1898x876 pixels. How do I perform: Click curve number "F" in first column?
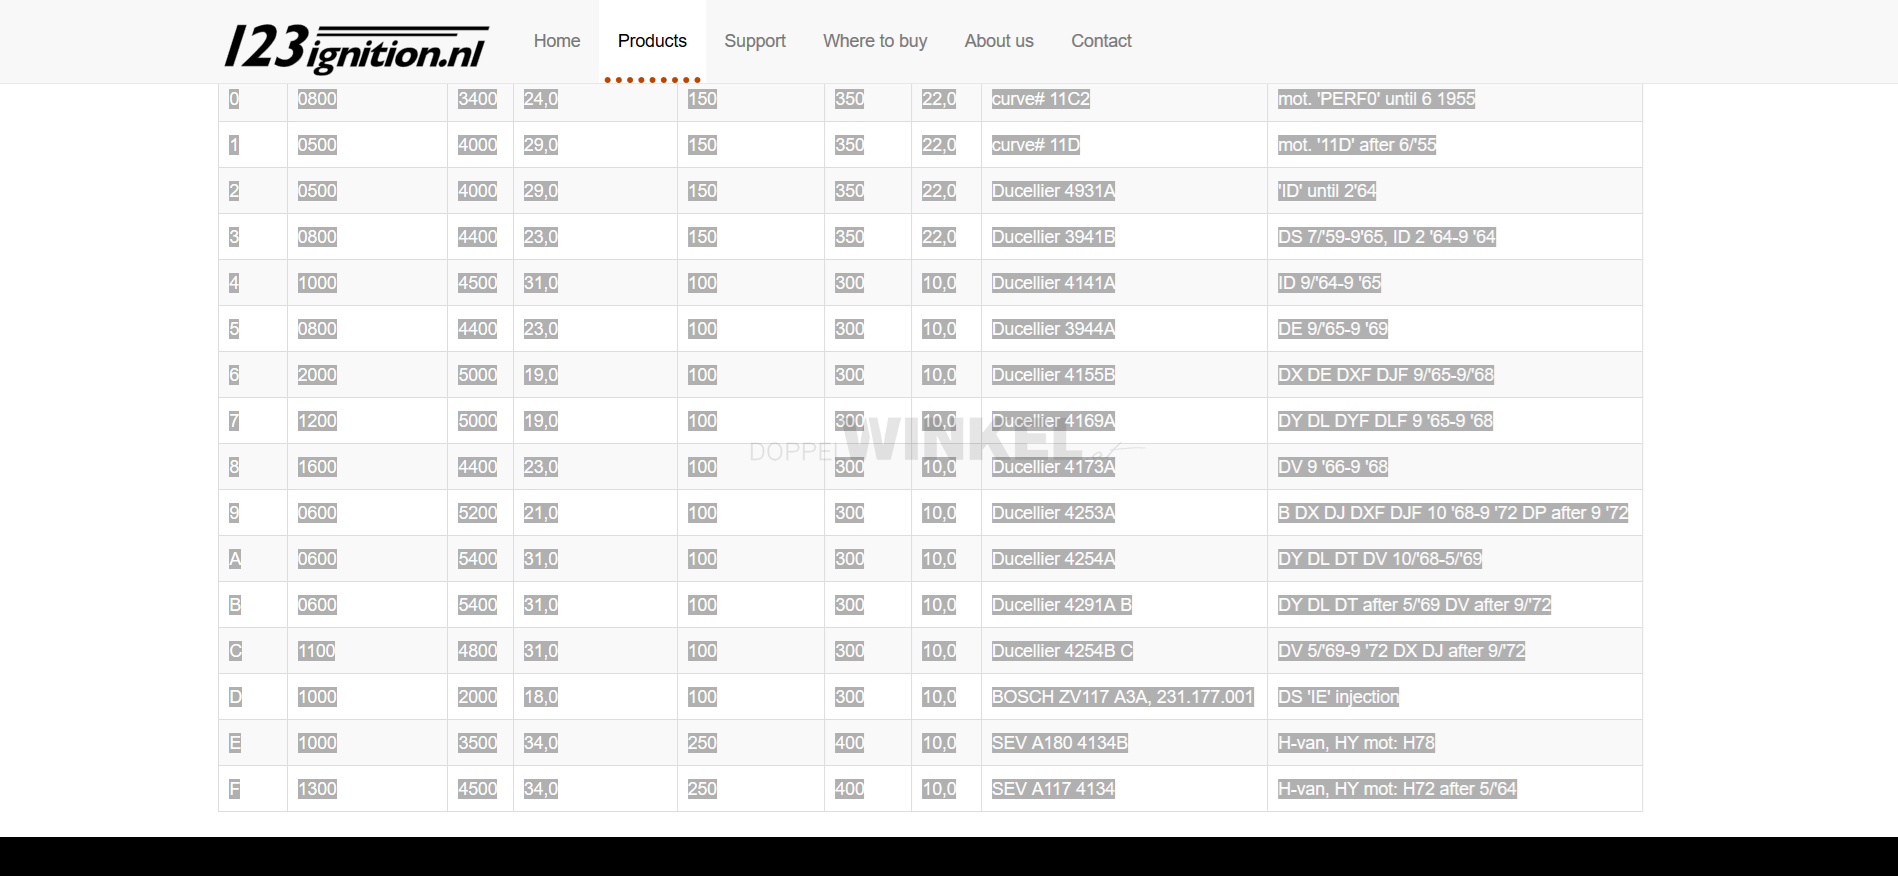pyautogui.click(x=235, y=789)
